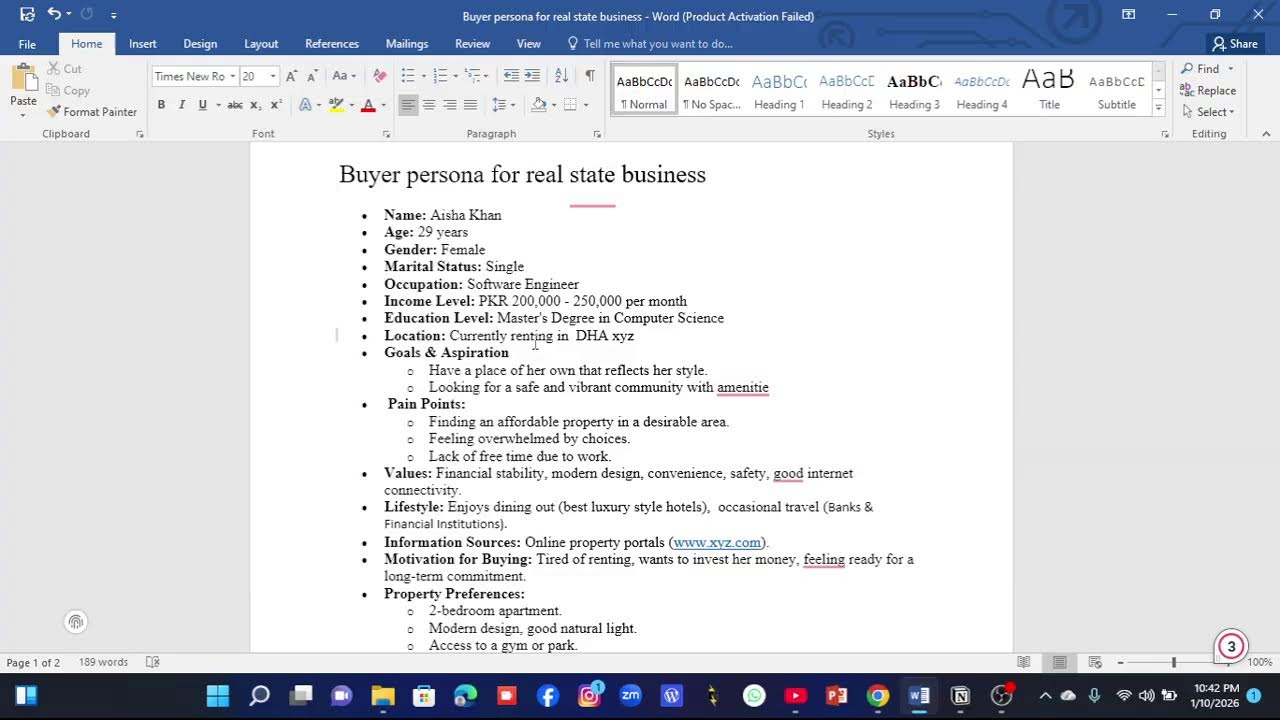This screenshot has height=720, width=1280.
Task: Expand the Numbering list dropdown arrow
Action: (x=455, y=76)
